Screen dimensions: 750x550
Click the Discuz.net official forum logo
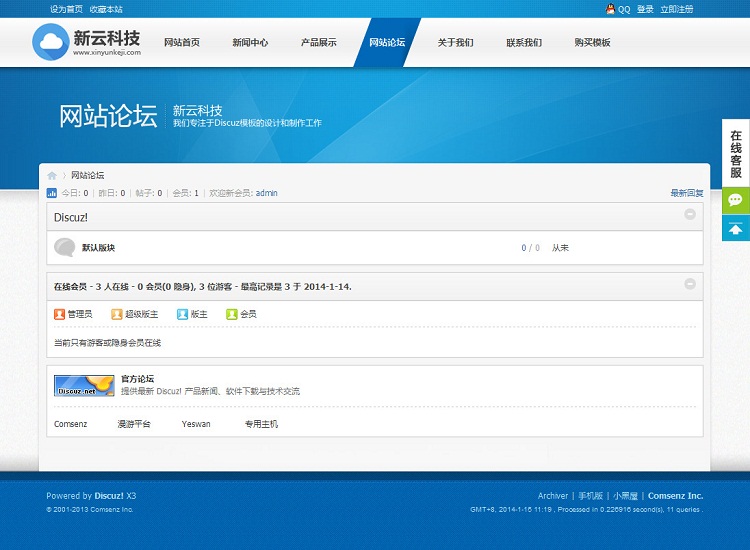tap(83, 385)
